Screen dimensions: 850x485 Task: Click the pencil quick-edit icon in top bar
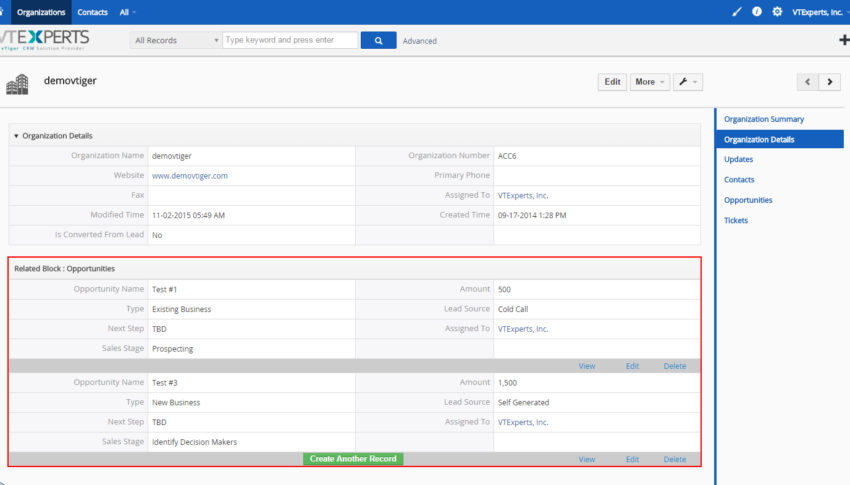tap(736, 11)
